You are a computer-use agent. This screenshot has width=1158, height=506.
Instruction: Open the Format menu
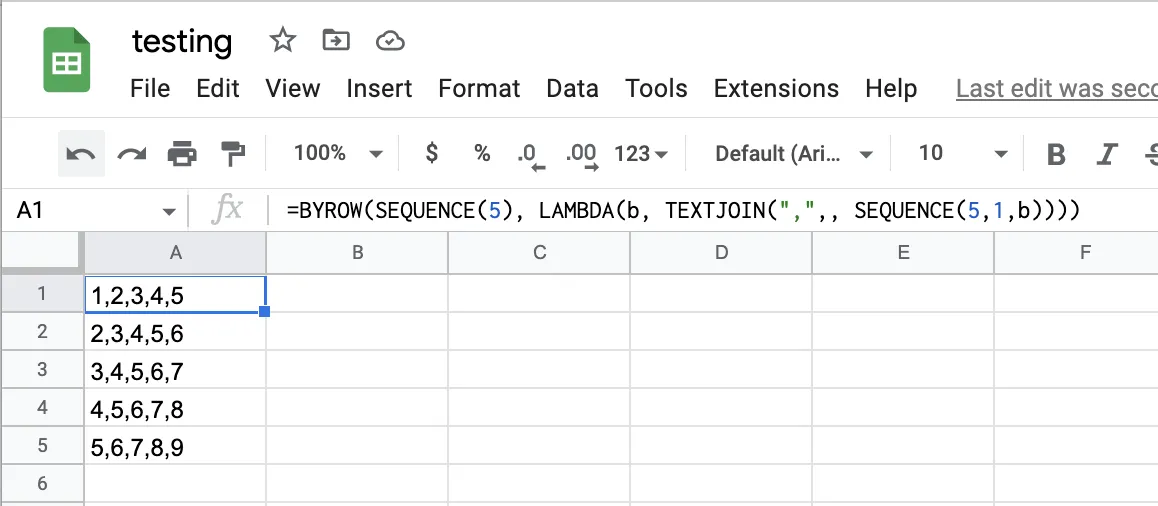click(479, 89)
